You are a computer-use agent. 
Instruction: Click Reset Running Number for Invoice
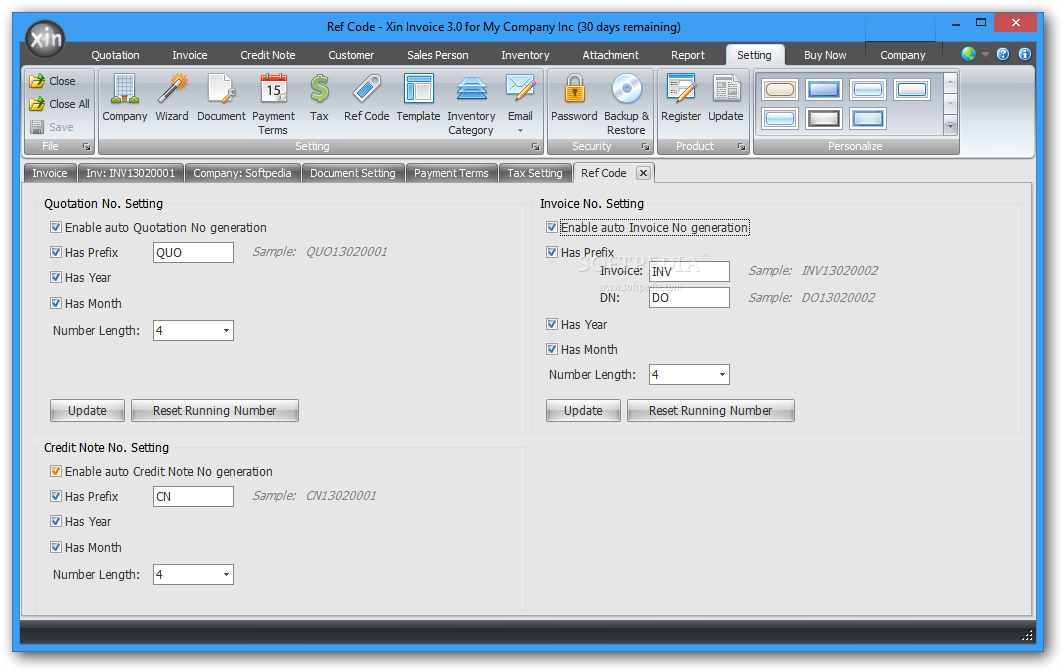(x=710, y=411)
